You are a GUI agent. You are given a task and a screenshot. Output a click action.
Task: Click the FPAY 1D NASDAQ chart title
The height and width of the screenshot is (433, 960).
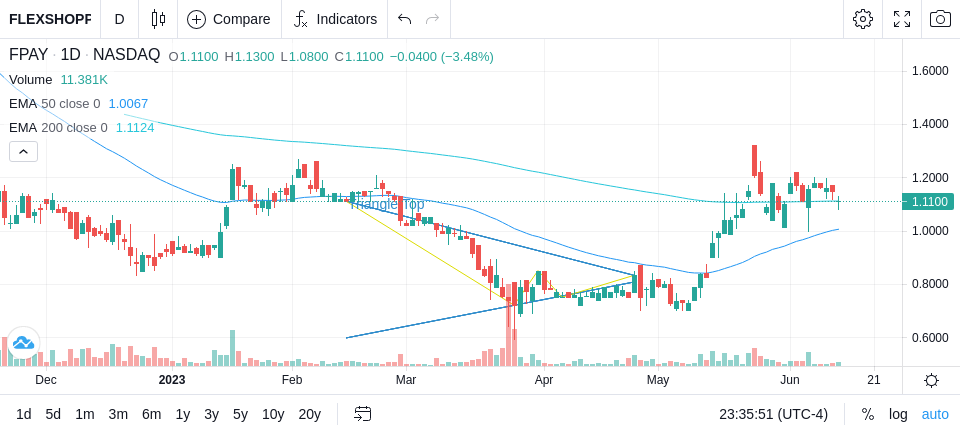tap(84, 55)
